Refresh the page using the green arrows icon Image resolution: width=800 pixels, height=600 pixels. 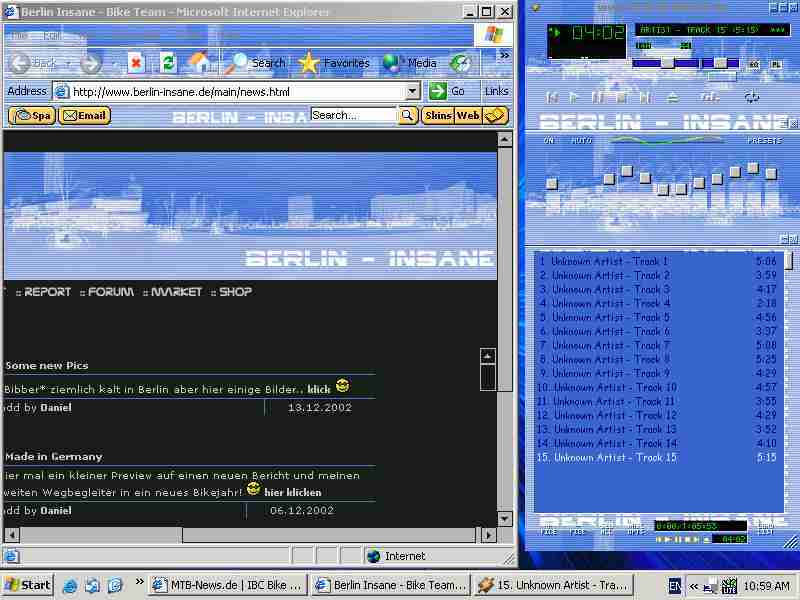168,63
